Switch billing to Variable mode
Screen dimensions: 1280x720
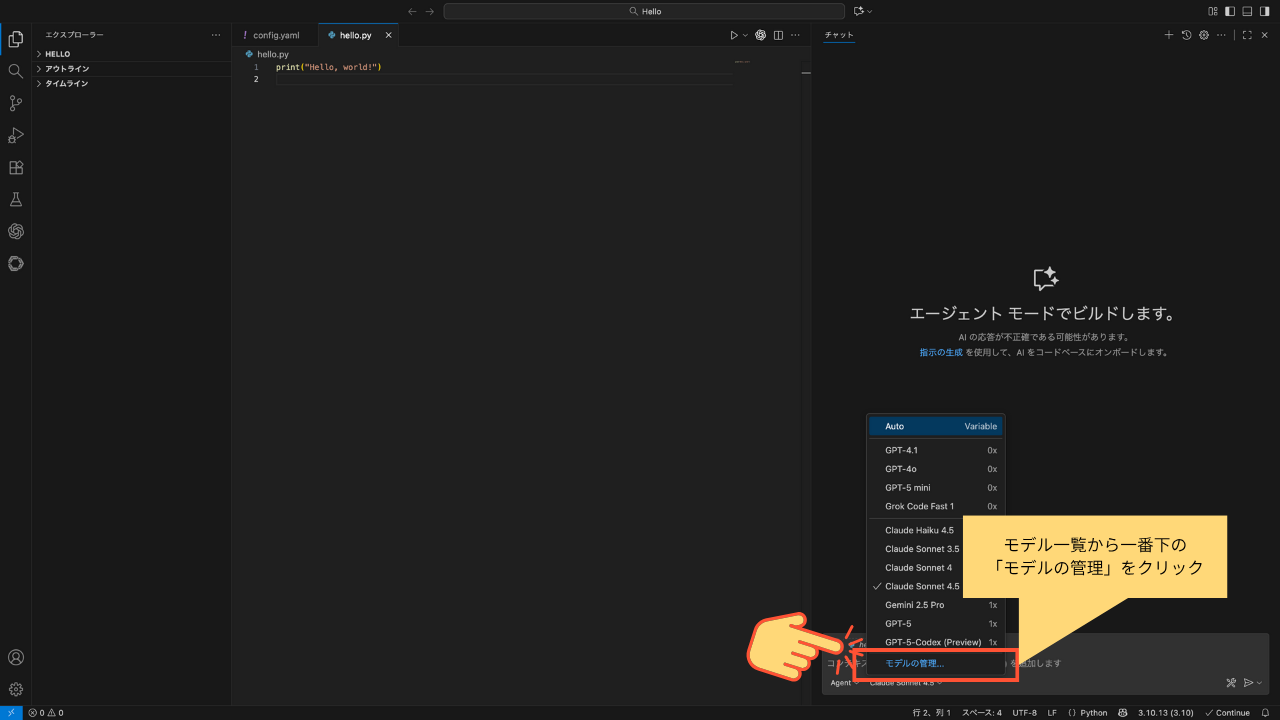coord(979,426)
